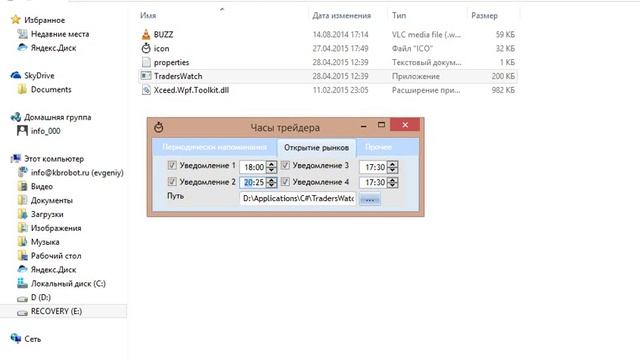Click the Рабочий стол folder icon
640x360 pixels.
22,256
